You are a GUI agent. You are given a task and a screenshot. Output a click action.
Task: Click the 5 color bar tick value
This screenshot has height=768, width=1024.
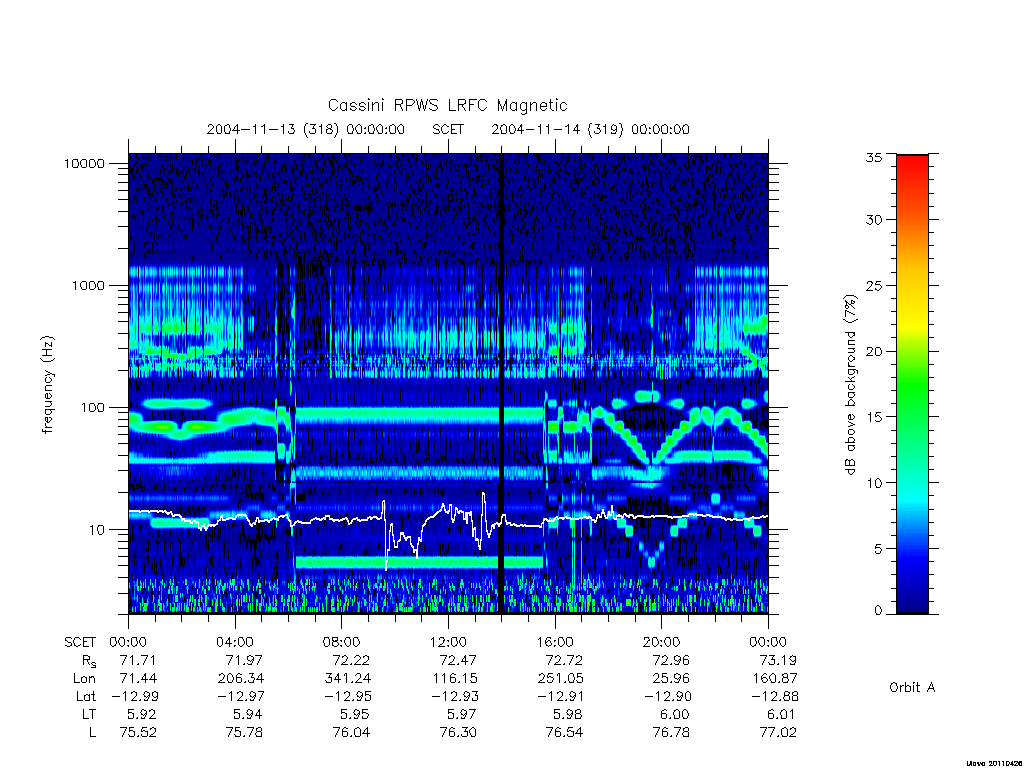(878, 549)
